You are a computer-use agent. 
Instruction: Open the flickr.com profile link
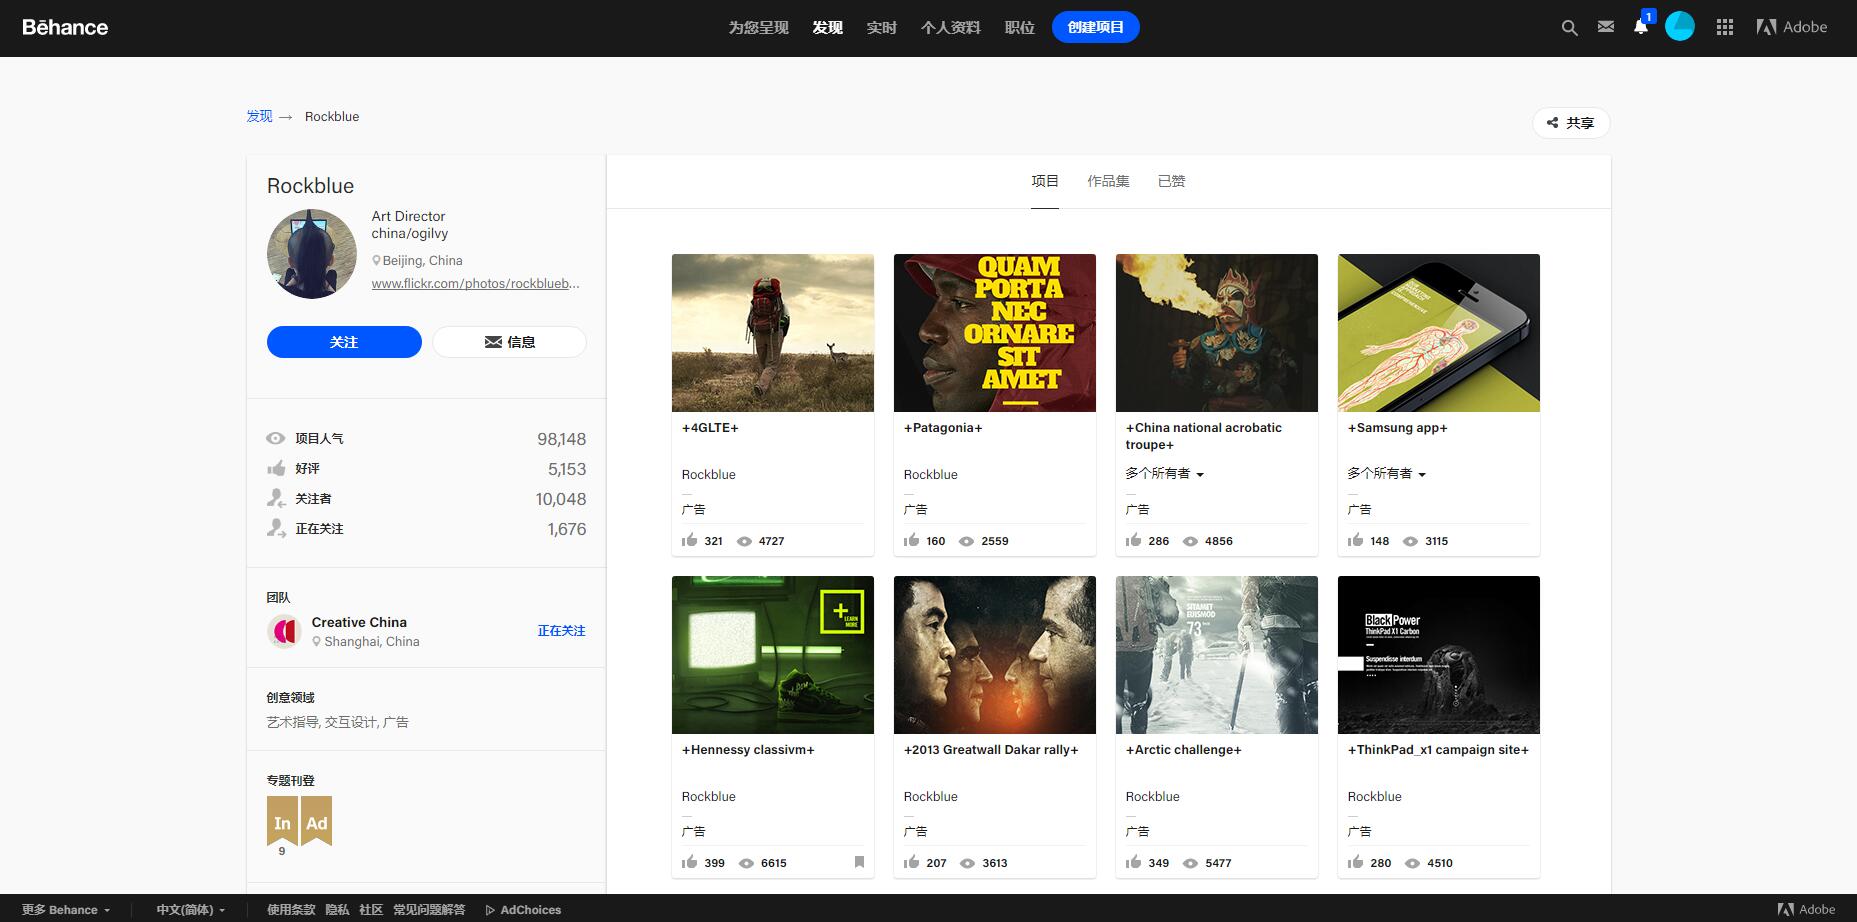point(476,283)
